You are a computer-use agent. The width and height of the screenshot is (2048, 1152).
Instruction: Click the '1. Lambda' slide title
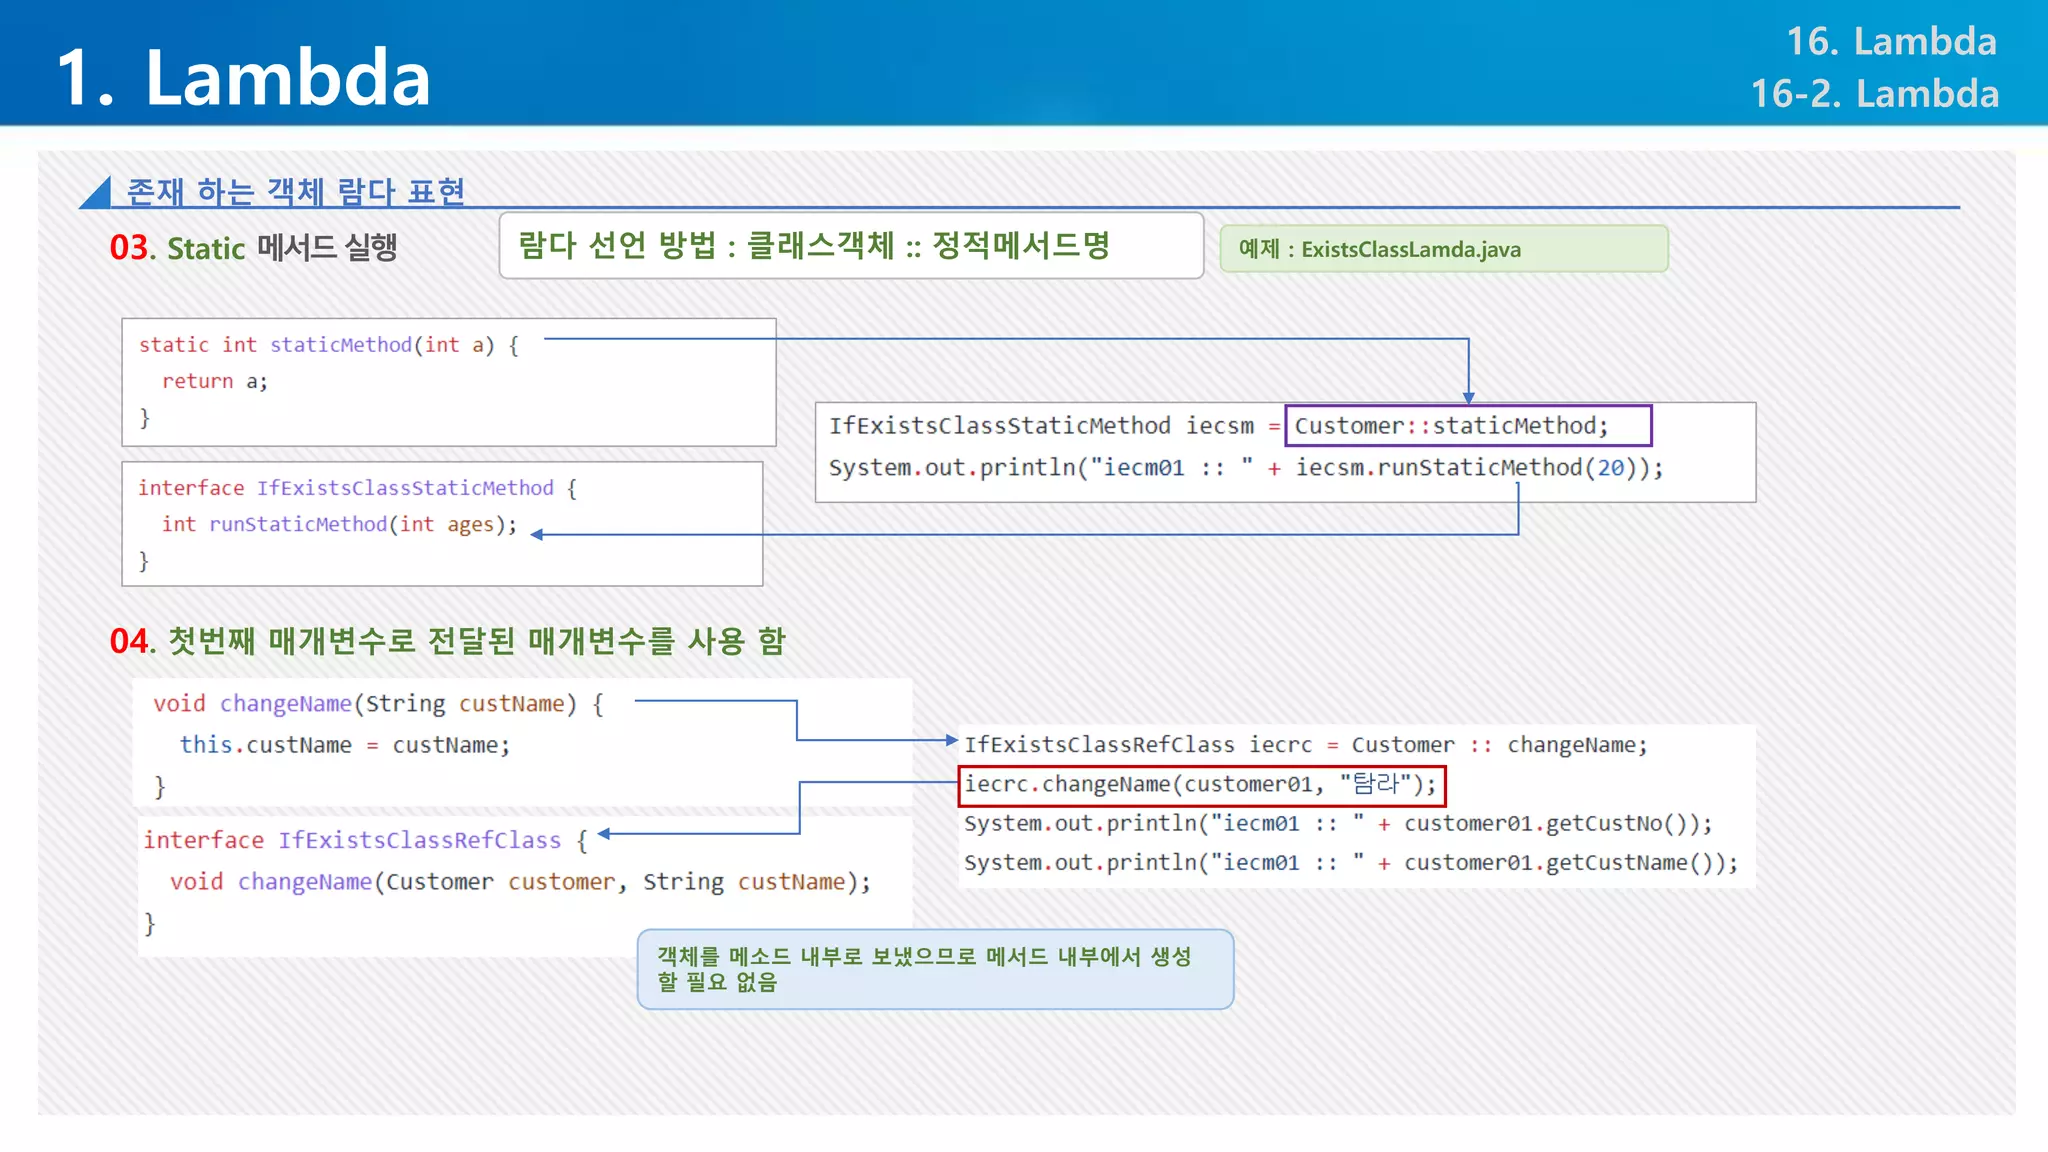tap(243, 77)
